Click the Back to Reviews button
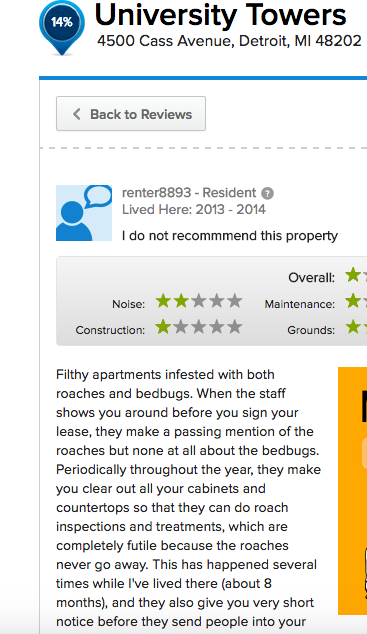This screenshot has height=634, width=367. (x=131, y=114)
